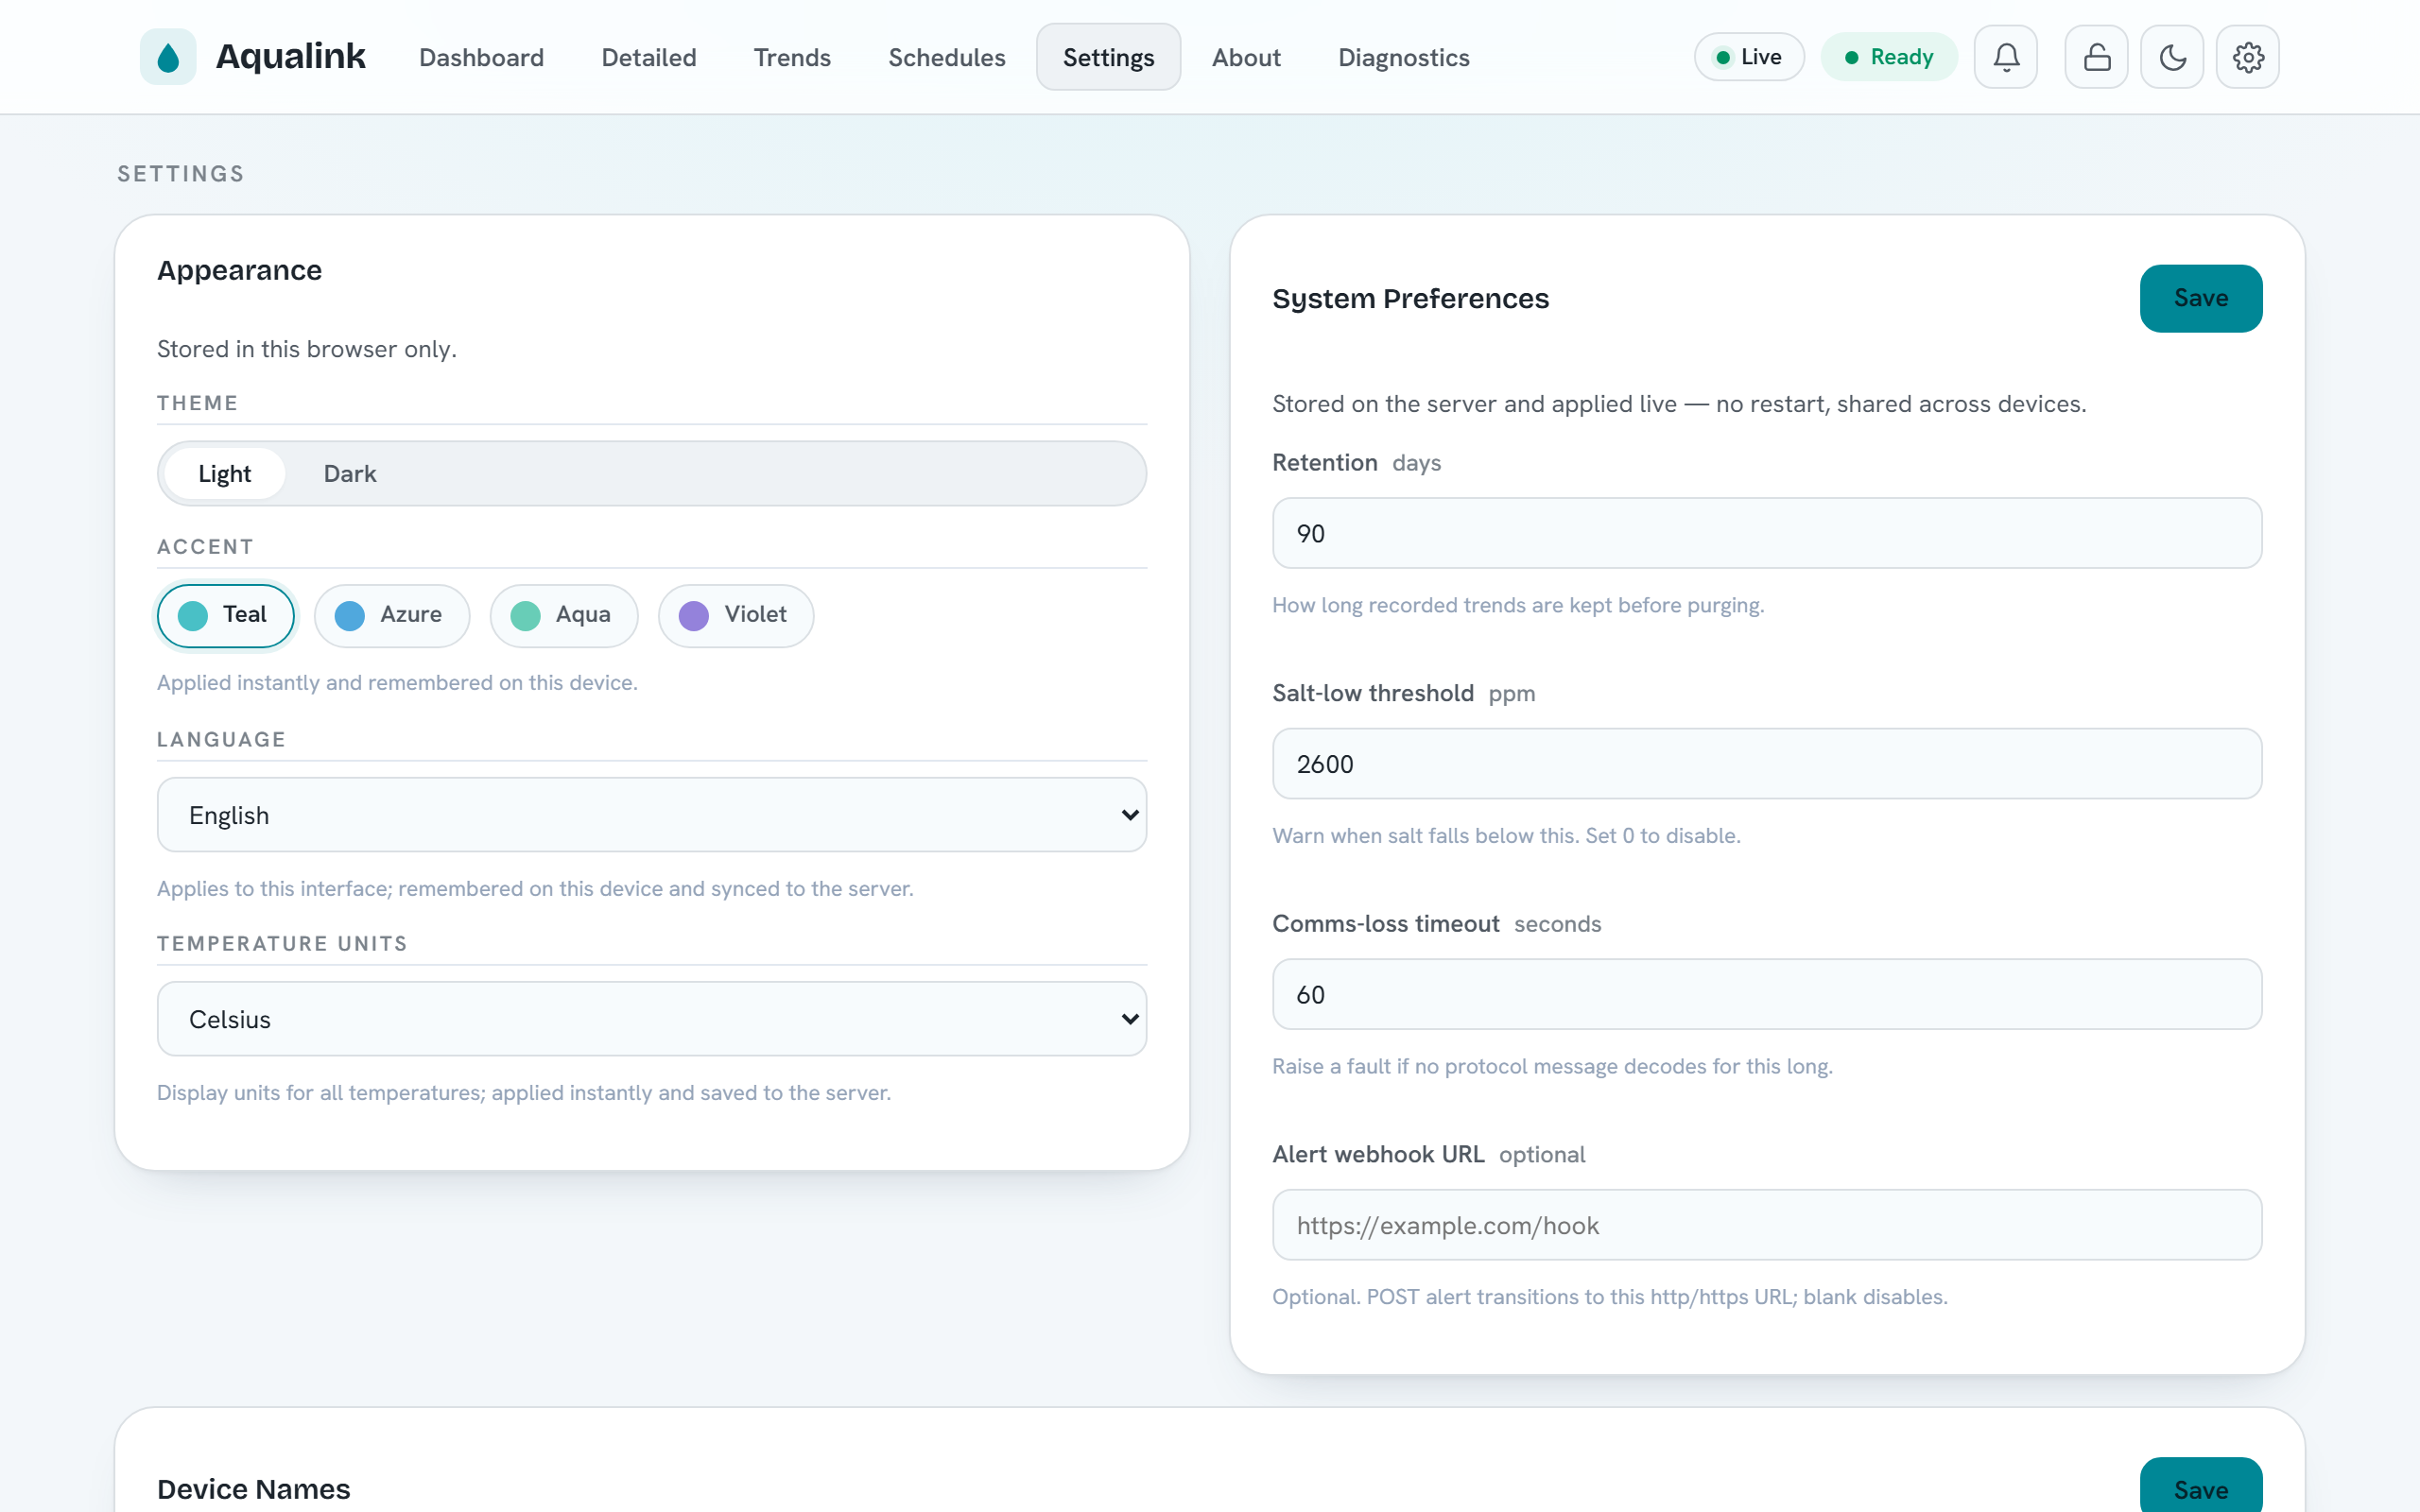Click the Alert webhook URL field
Screen dimensions: 2420x1512
1767,1225
